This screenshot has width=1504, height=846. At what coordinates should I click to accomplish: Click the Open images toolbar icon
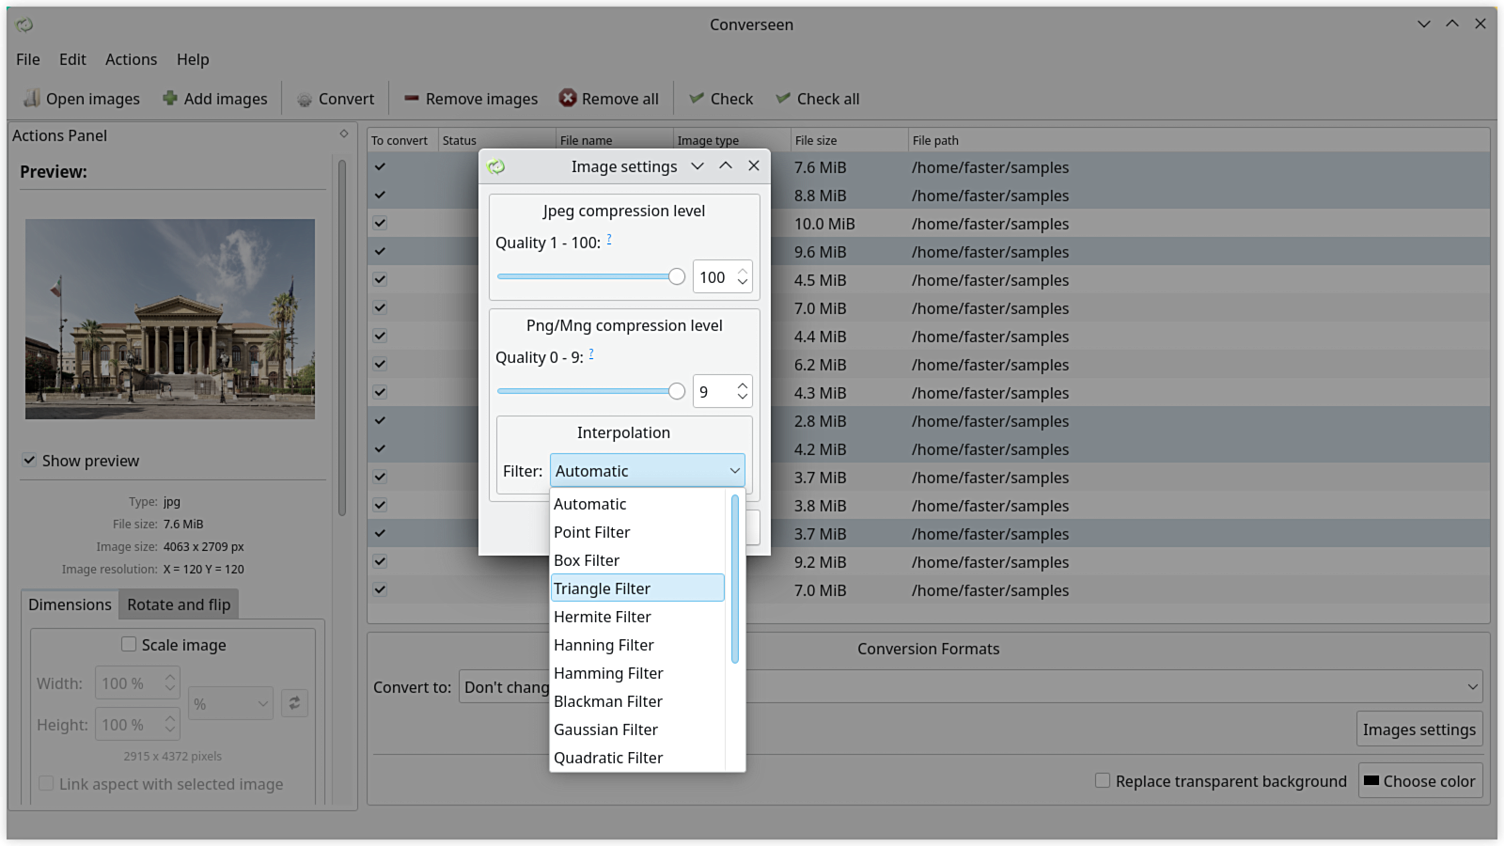(32, 98)
